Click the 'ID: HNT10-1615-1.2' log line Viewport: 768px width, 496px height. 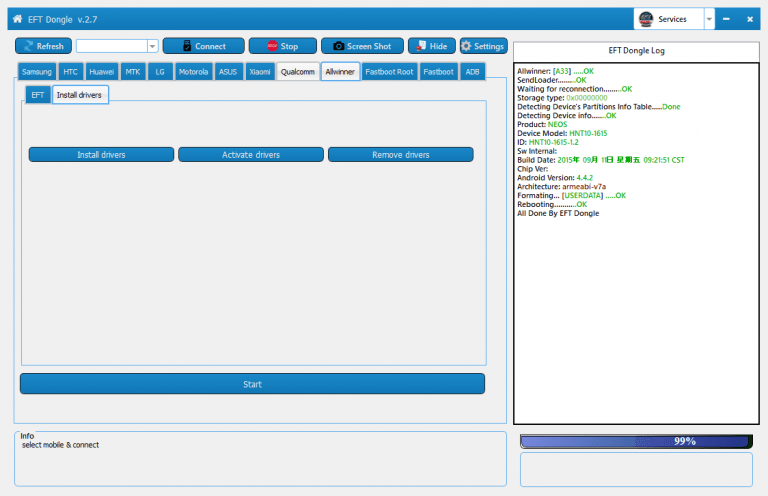coord(548,142)
